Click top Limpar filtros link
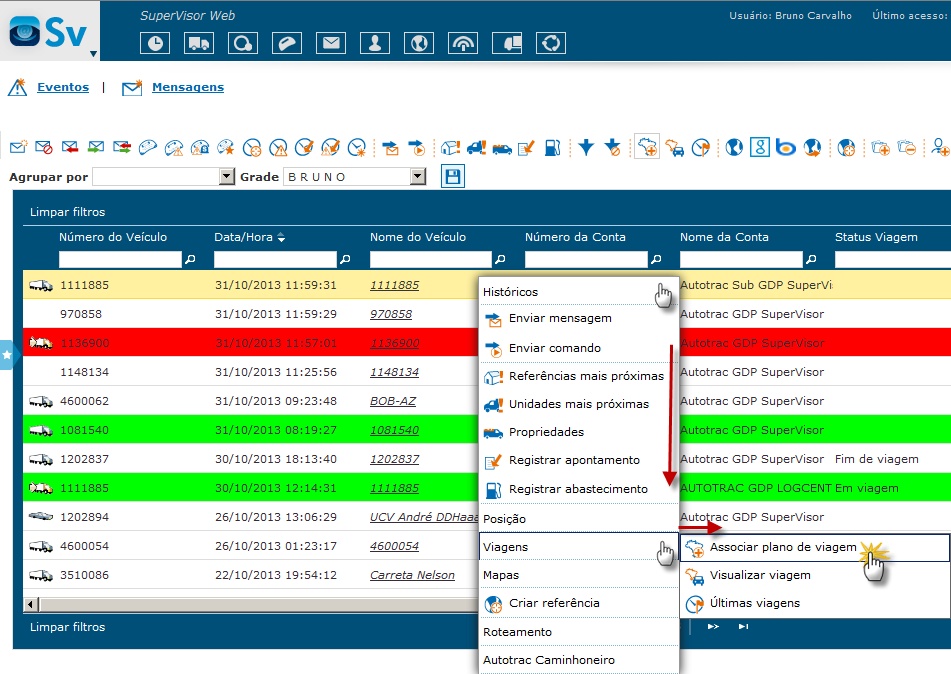 (x=67, y=212)
